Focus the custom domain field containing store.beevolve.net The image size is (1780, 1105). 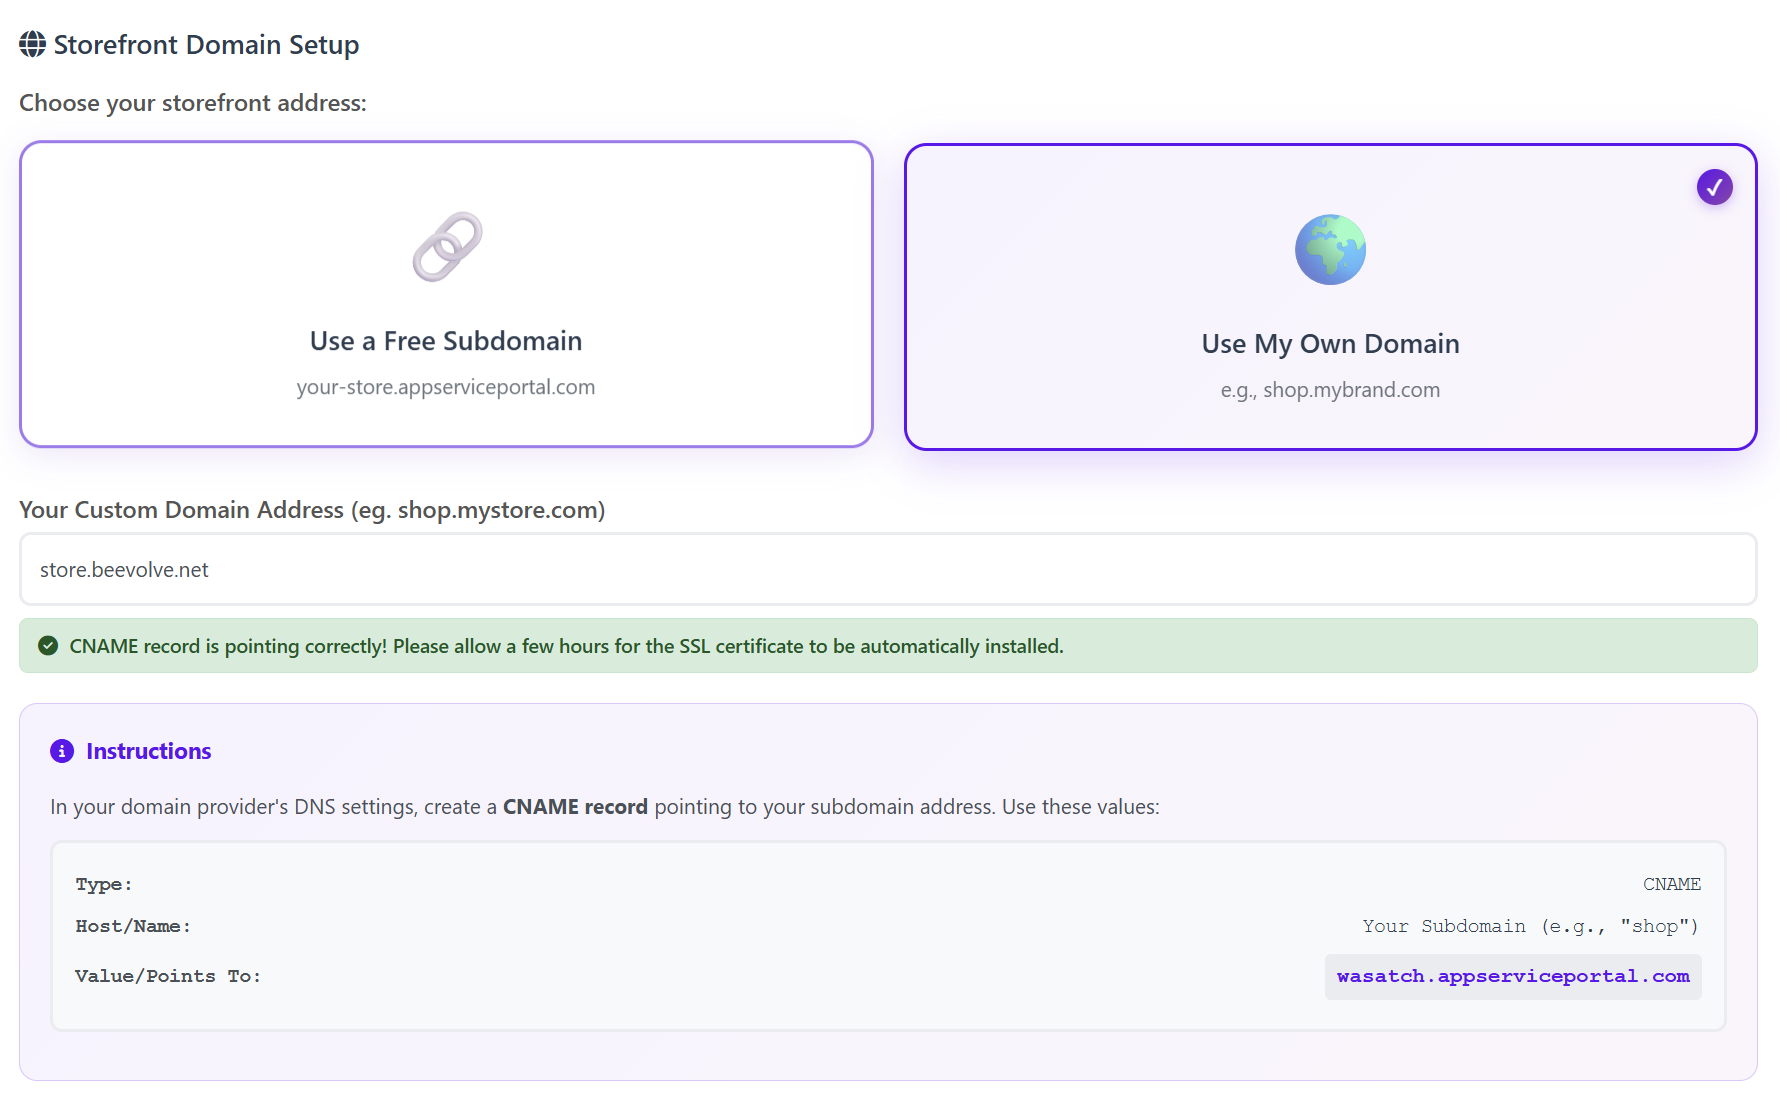tap(888, 569)
